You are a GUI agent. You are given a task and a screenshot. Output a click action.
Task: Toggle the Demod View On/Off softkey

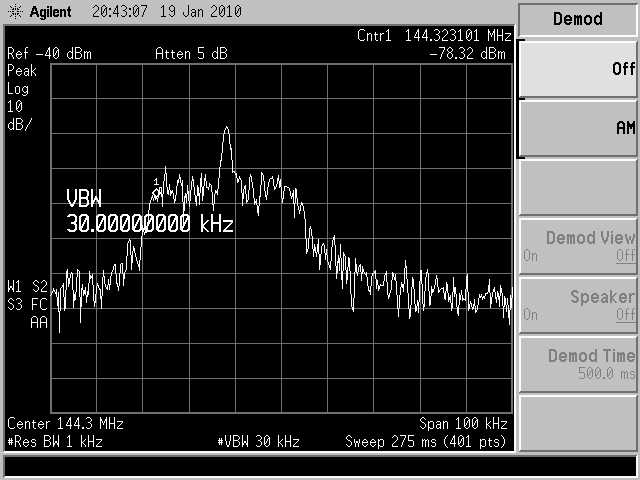point(578,246)
